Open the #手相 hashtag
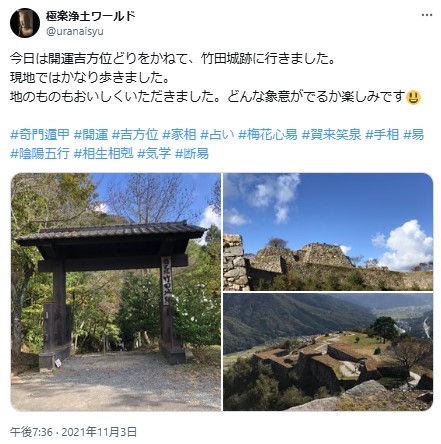This screenshot has height=444, width=441. click(382, 135)
